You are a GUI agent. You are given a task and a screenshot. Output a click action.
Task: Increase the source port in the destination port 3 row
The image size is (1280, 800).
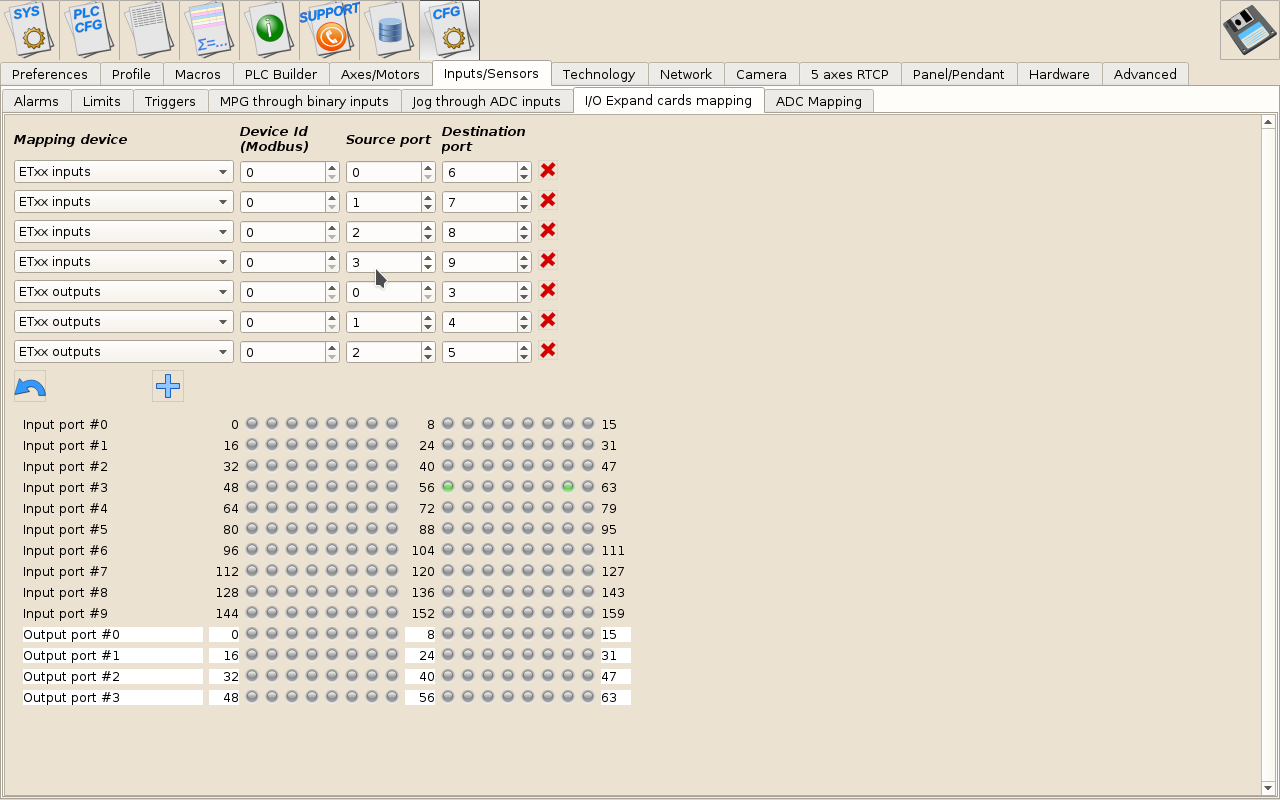click(x=428, y=287)
